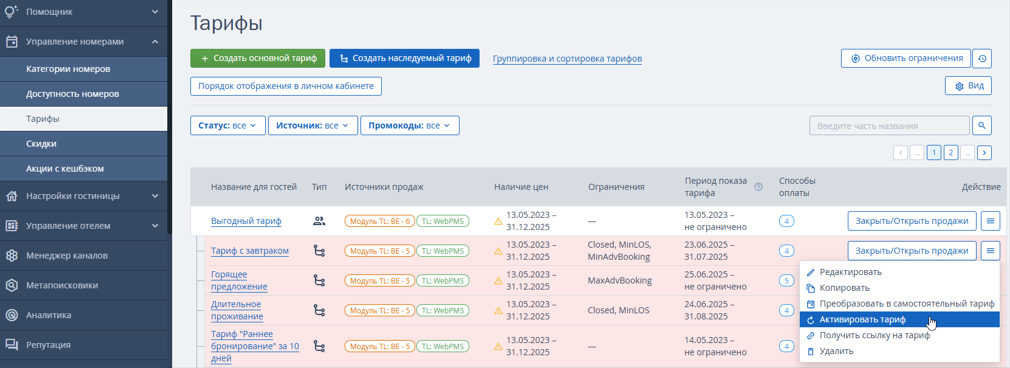Click the restrictions history clock icon
1010x368 pixels.
coord(982,58)
